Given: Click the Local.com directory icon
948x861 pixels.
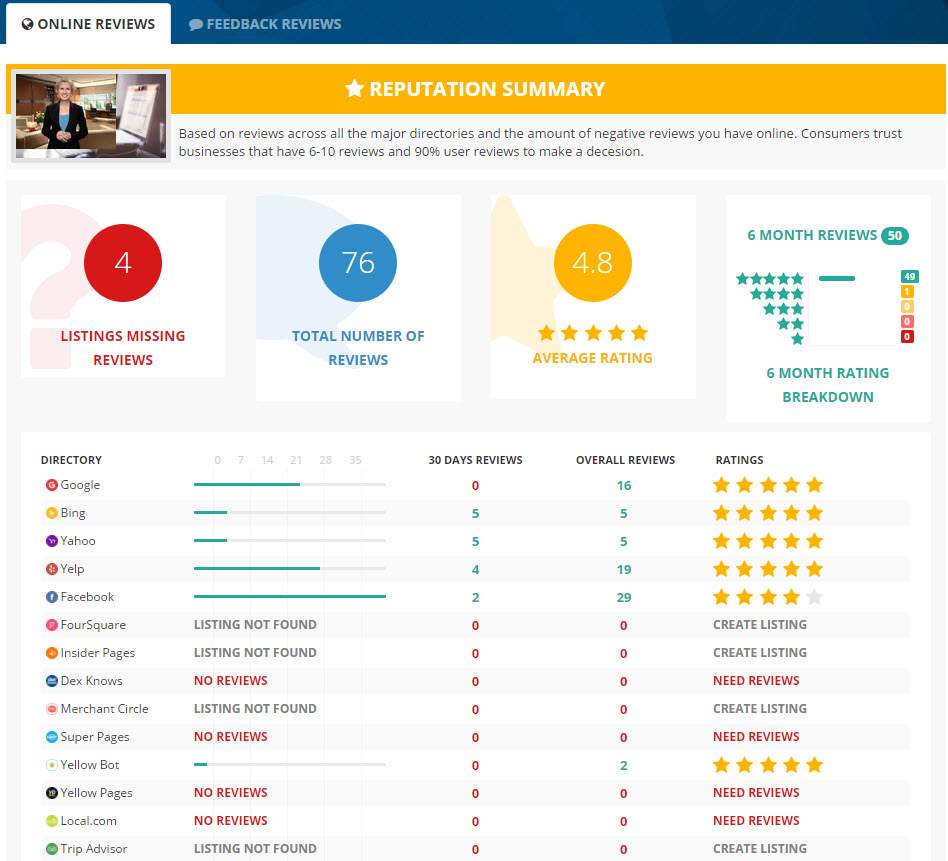Looking at the screenshot, I should tap(52, 821).
